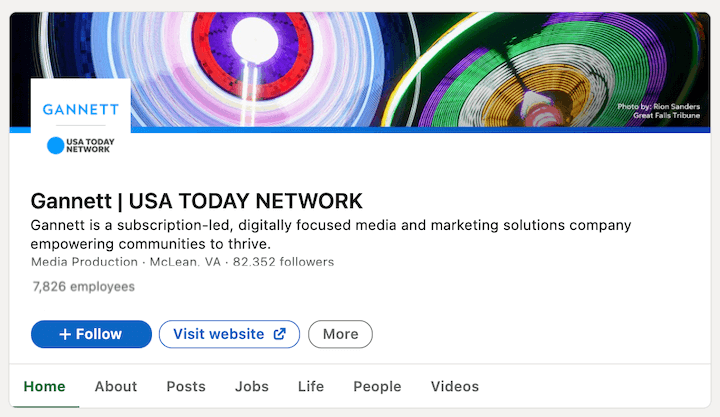Image resolution: width=720 pixels, height=417 pixels.
Task: Click the Gannett logo in profile image
Action: coord(81,109)
